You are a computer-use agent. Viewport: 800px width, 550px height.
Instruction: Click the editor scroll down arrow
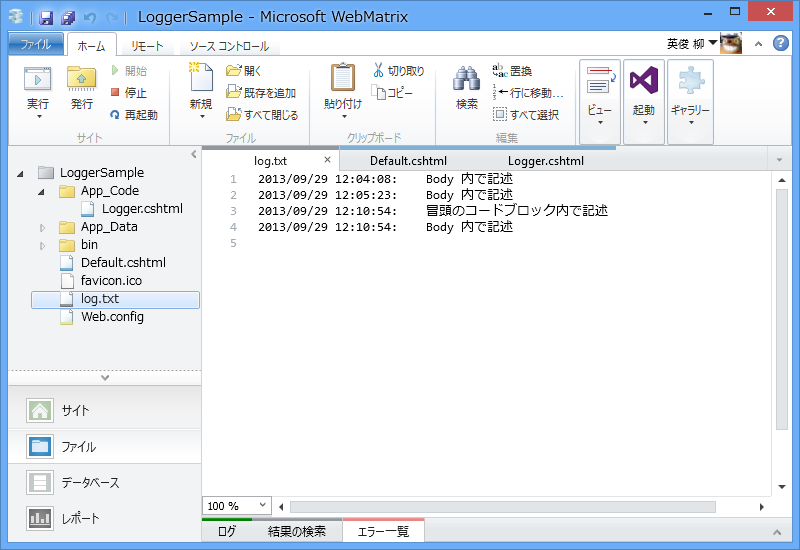point(782,487)
